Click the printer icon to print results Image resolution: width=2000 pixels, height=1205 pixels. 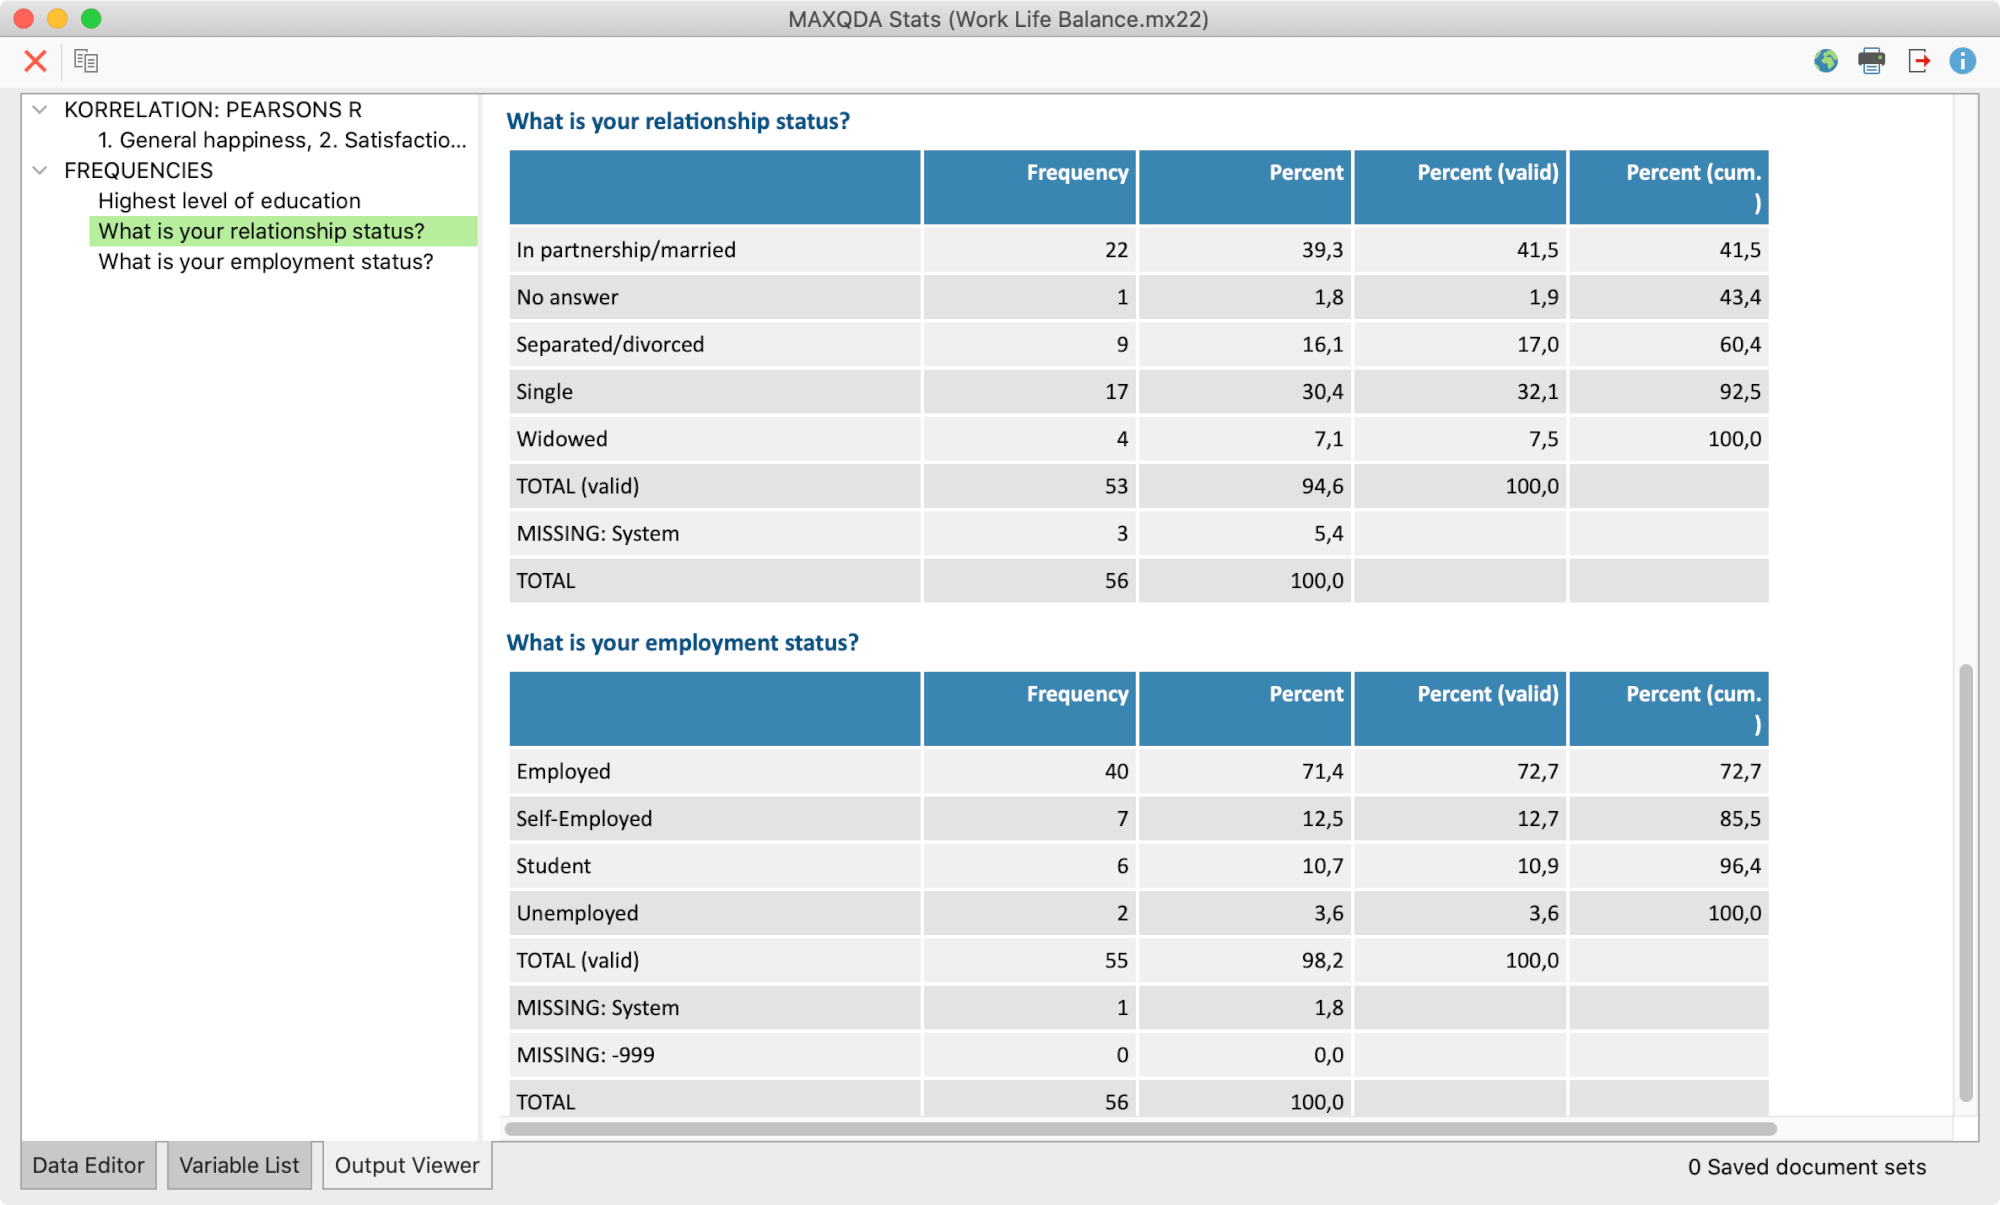tap(1872, 61)
